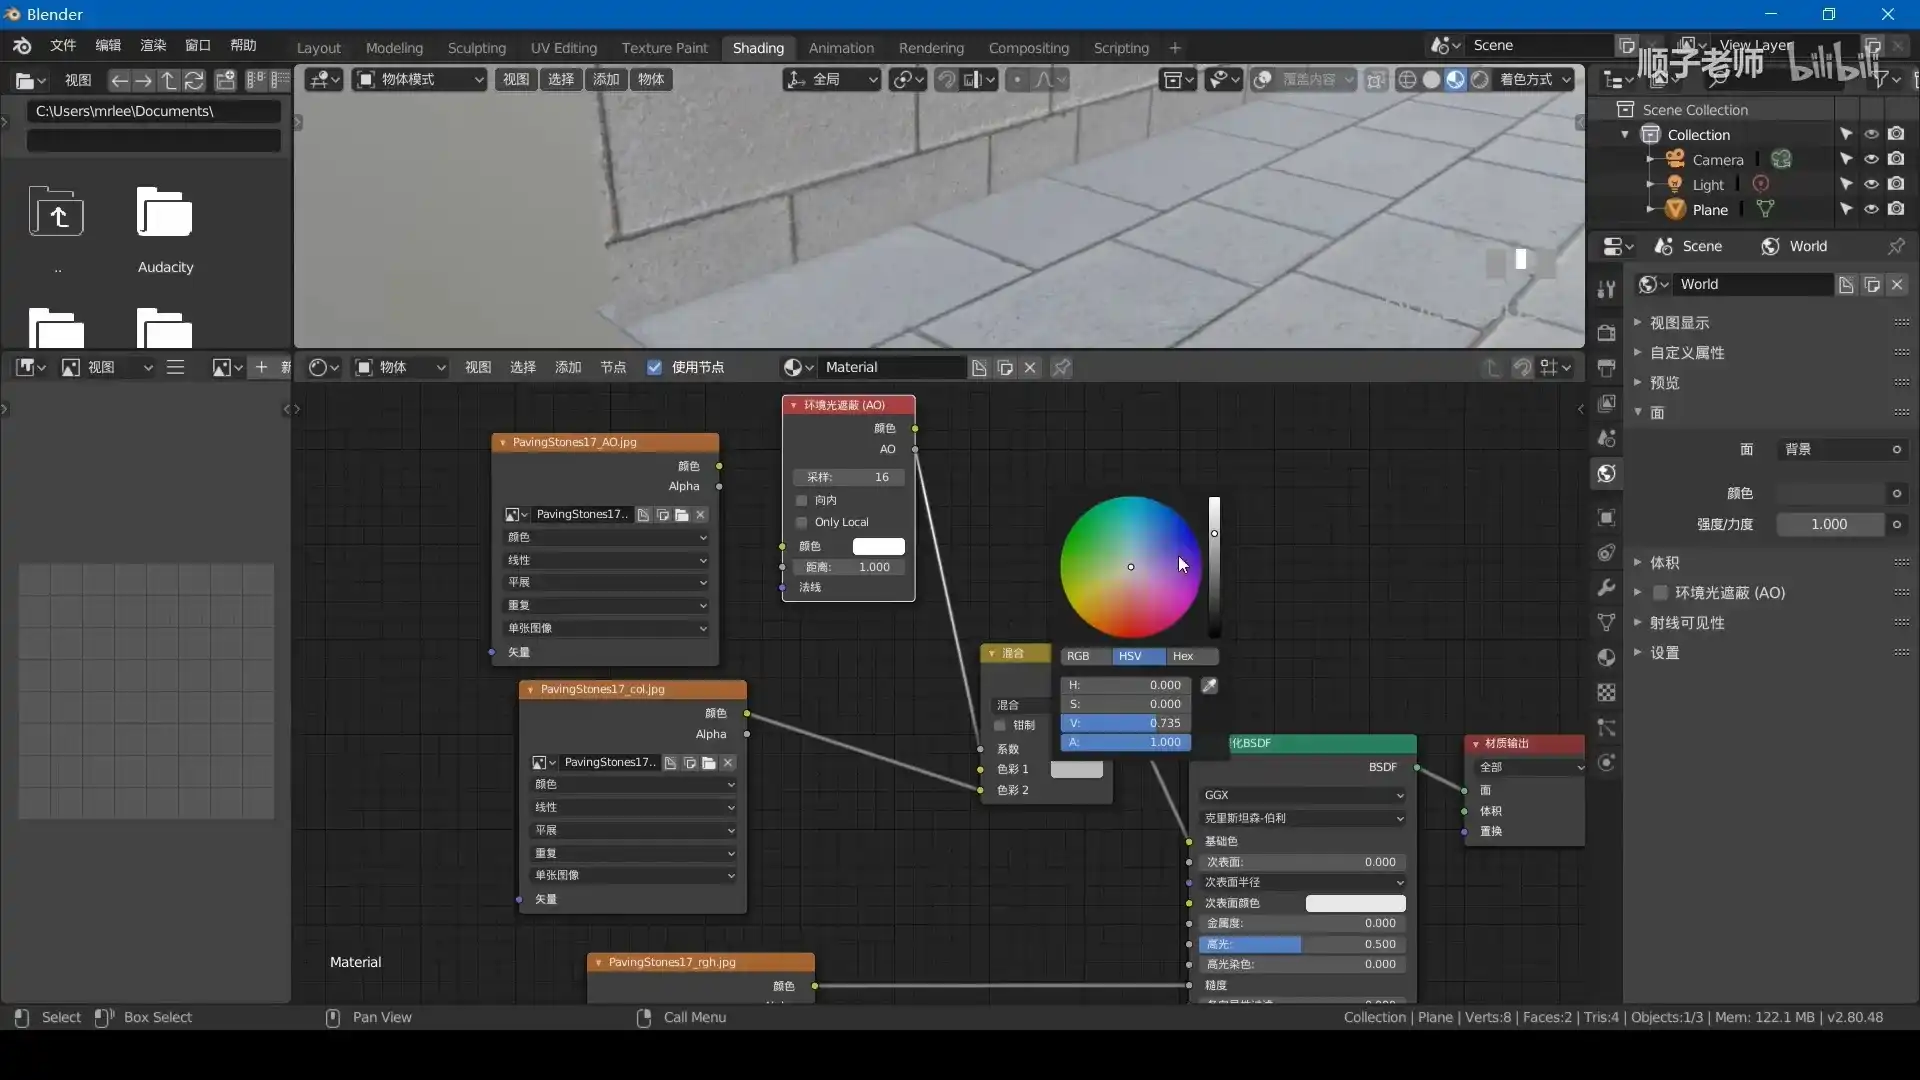1920x1080 pixels.
Task: Open the Output properties printer icon
Action: [x=1607, y=369]
